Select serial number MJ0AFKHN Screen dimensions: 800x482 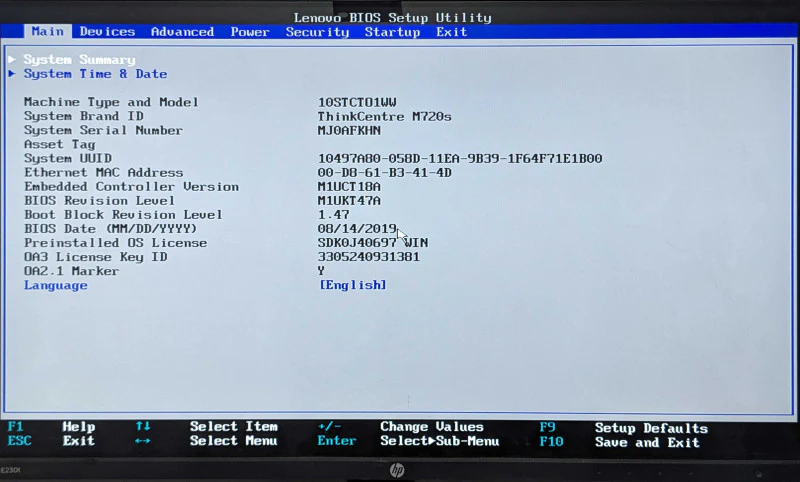pos(349,131)
